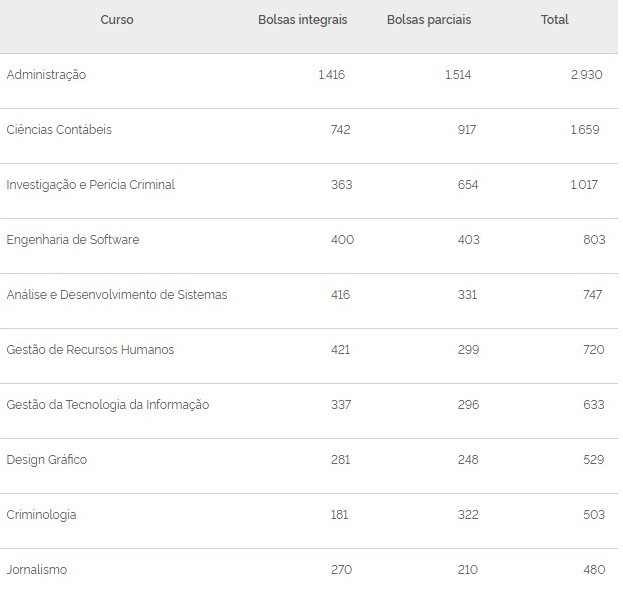Image resolution: width=623 pixels, height=589 pixels.
Task: Select the Engenharia de Software row
Action: point(72,240)
